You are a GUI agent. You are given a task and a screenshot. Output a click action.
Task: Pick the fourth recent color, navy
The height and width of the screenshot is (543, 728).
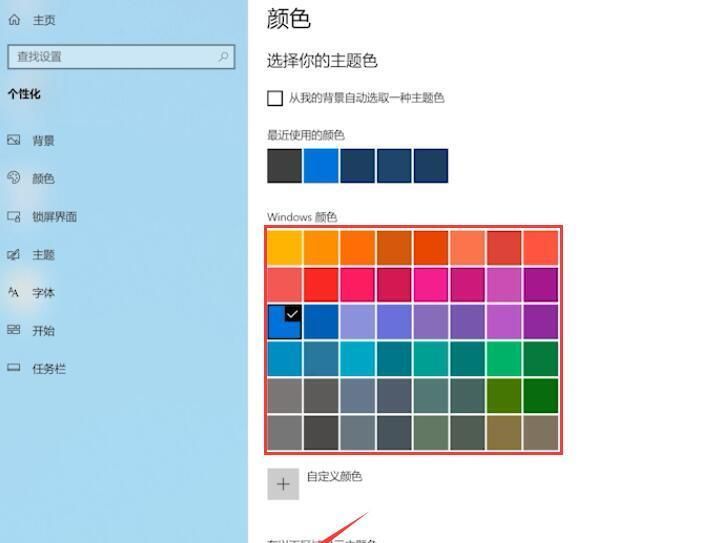pyautogui.click(x=394, y=166)
